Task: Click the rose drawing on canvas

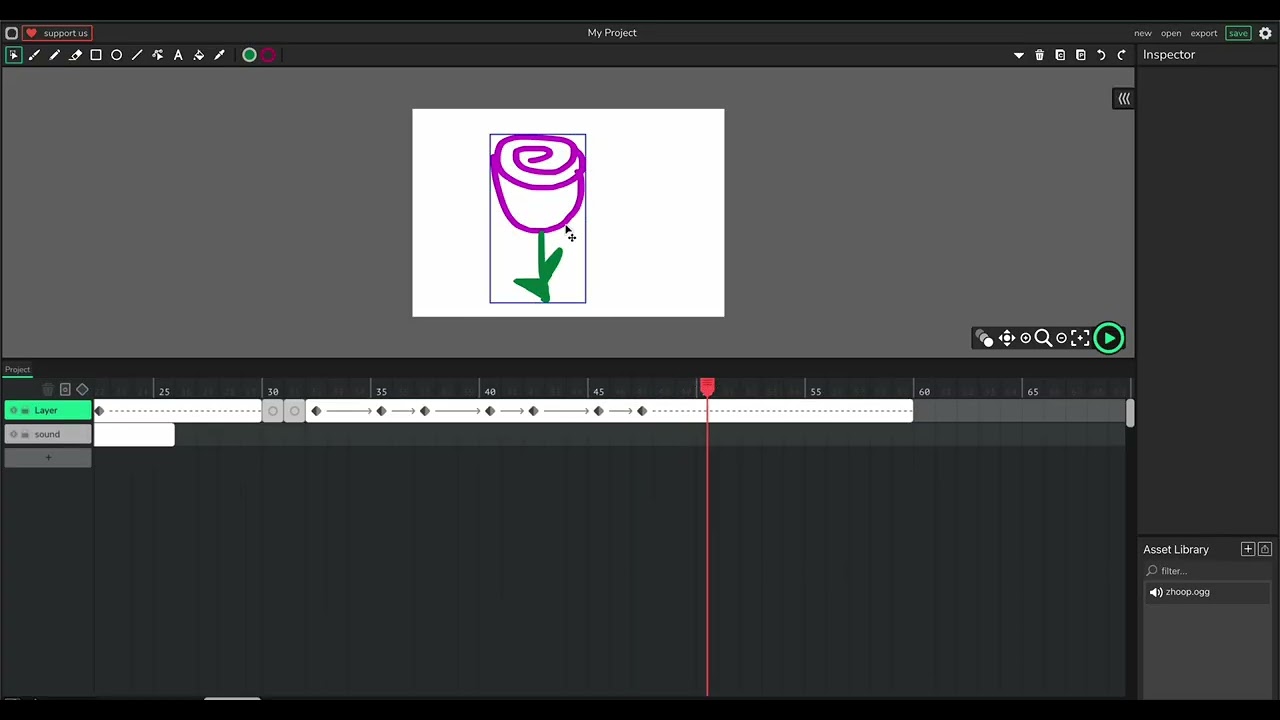Action: click(538, 218)
